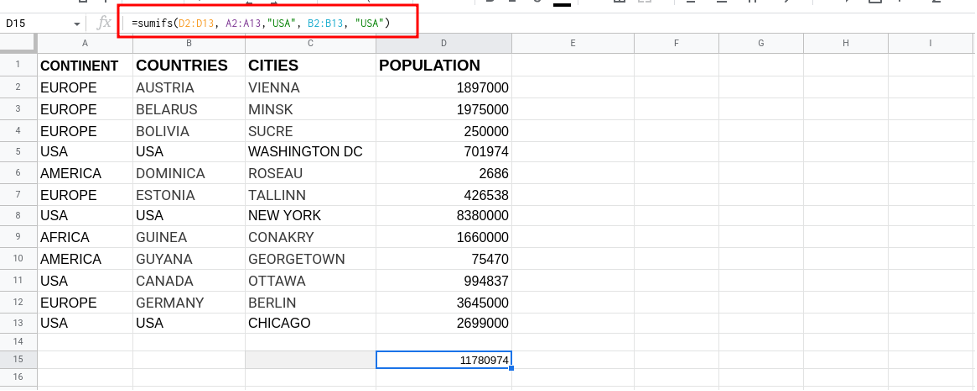Select row 14 header

[x=19, y=342]
